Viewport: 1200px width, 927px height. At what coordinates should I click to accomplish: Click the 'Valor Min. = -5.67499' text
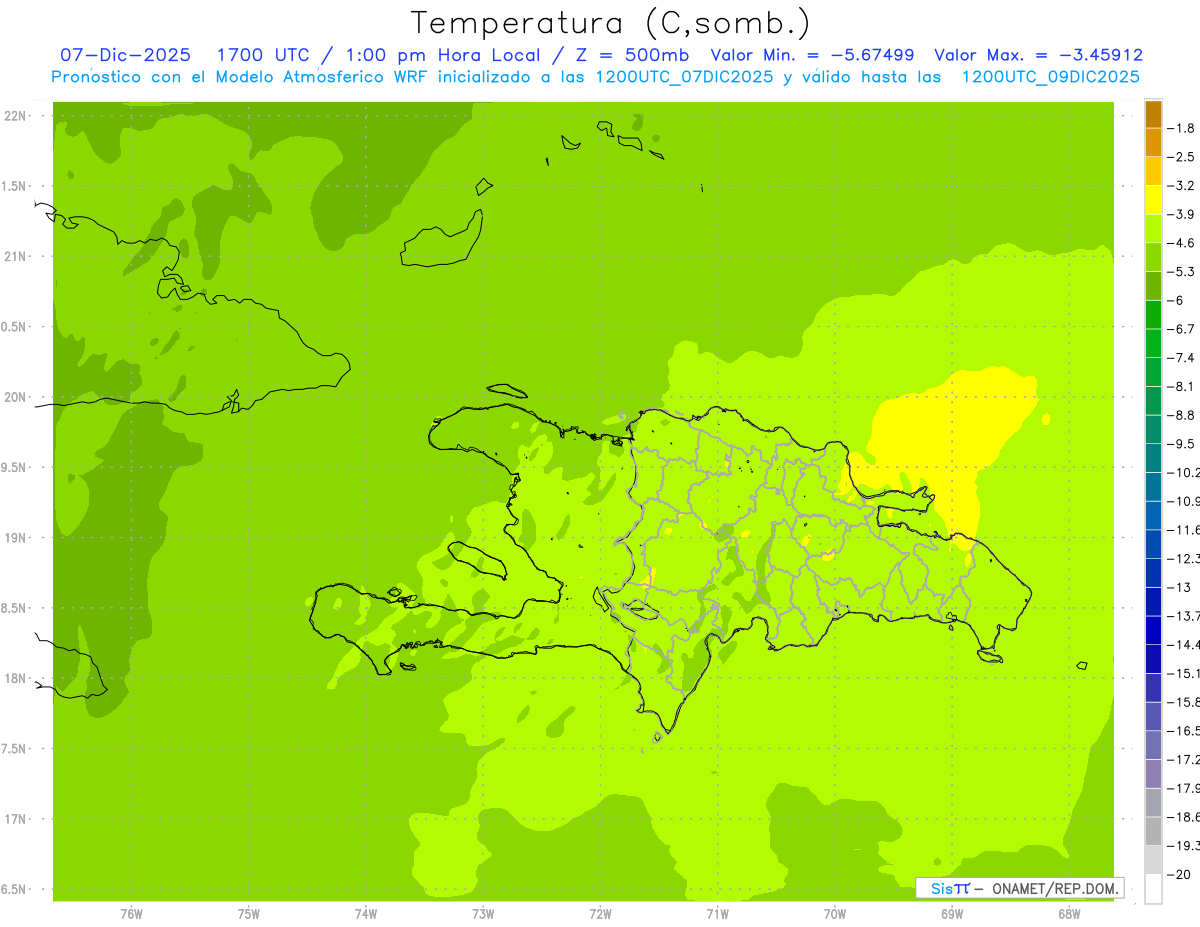812,55
